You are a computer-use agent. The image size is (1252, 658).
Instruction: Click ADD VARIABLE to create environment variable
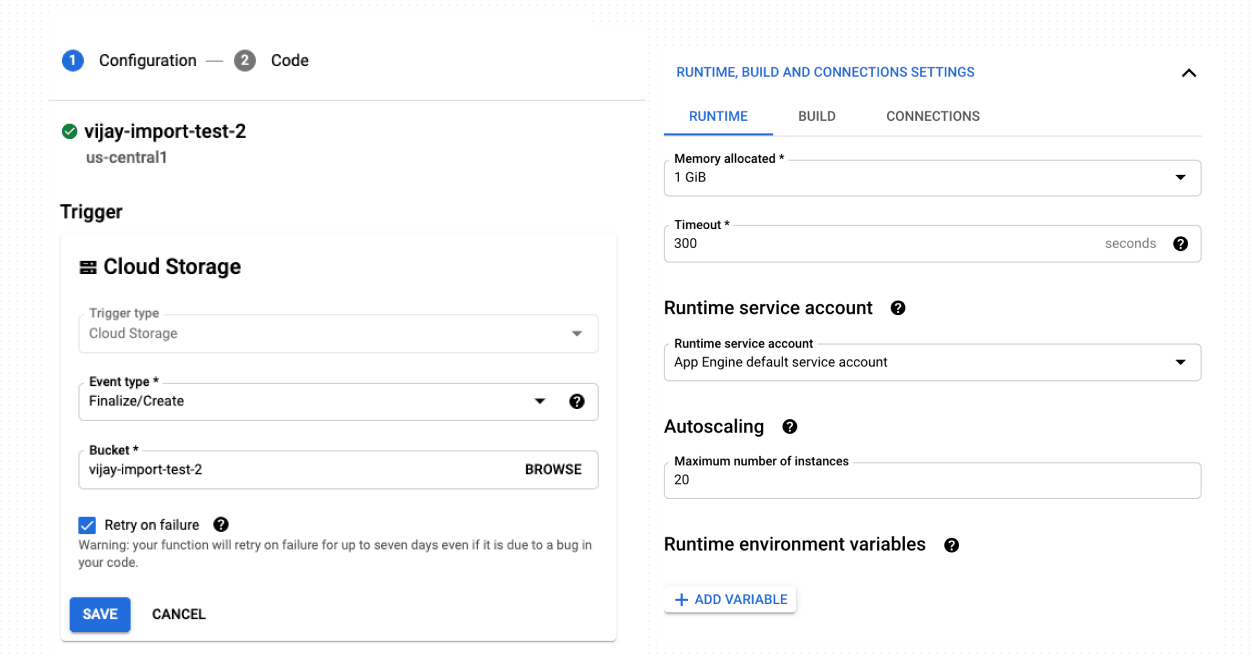pos(730,599)
